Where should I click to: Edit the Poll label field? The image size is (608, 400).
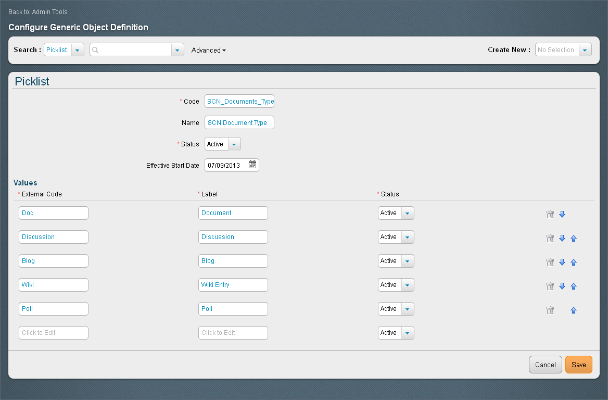(x=233, y=309)
